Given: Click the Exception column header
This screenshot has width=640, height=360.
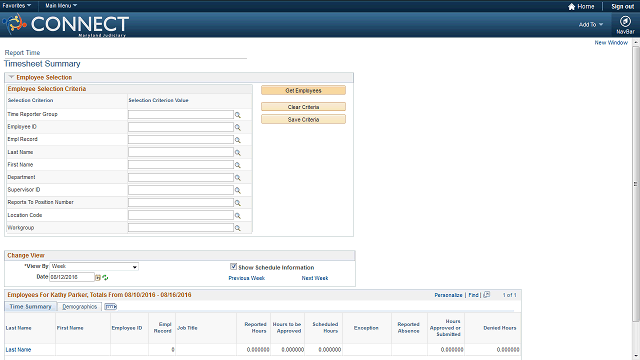Looking at the screenshot, I should tap(366, 328).
